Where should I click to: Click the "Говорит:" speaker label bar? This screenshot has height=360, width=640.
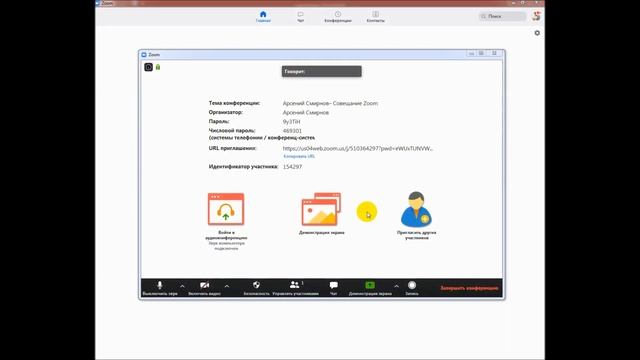click(322, 71)
